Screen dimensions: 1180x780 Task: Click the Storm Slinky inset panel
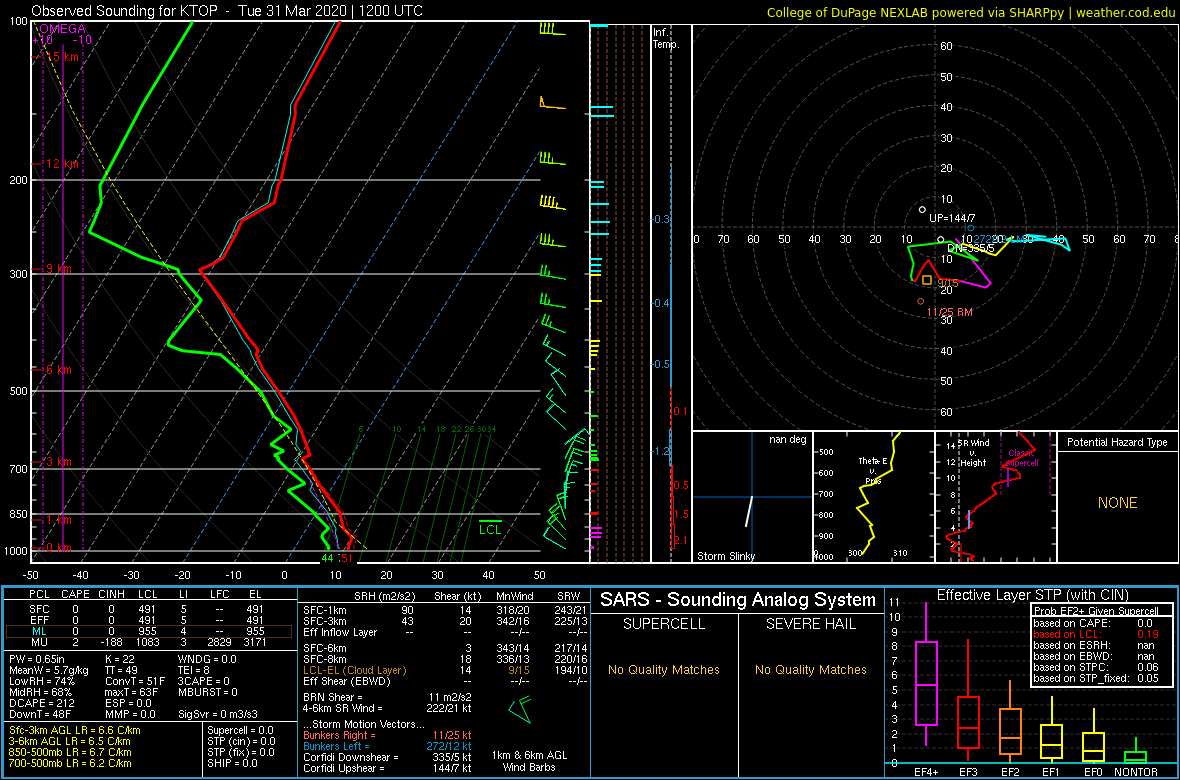752,497
